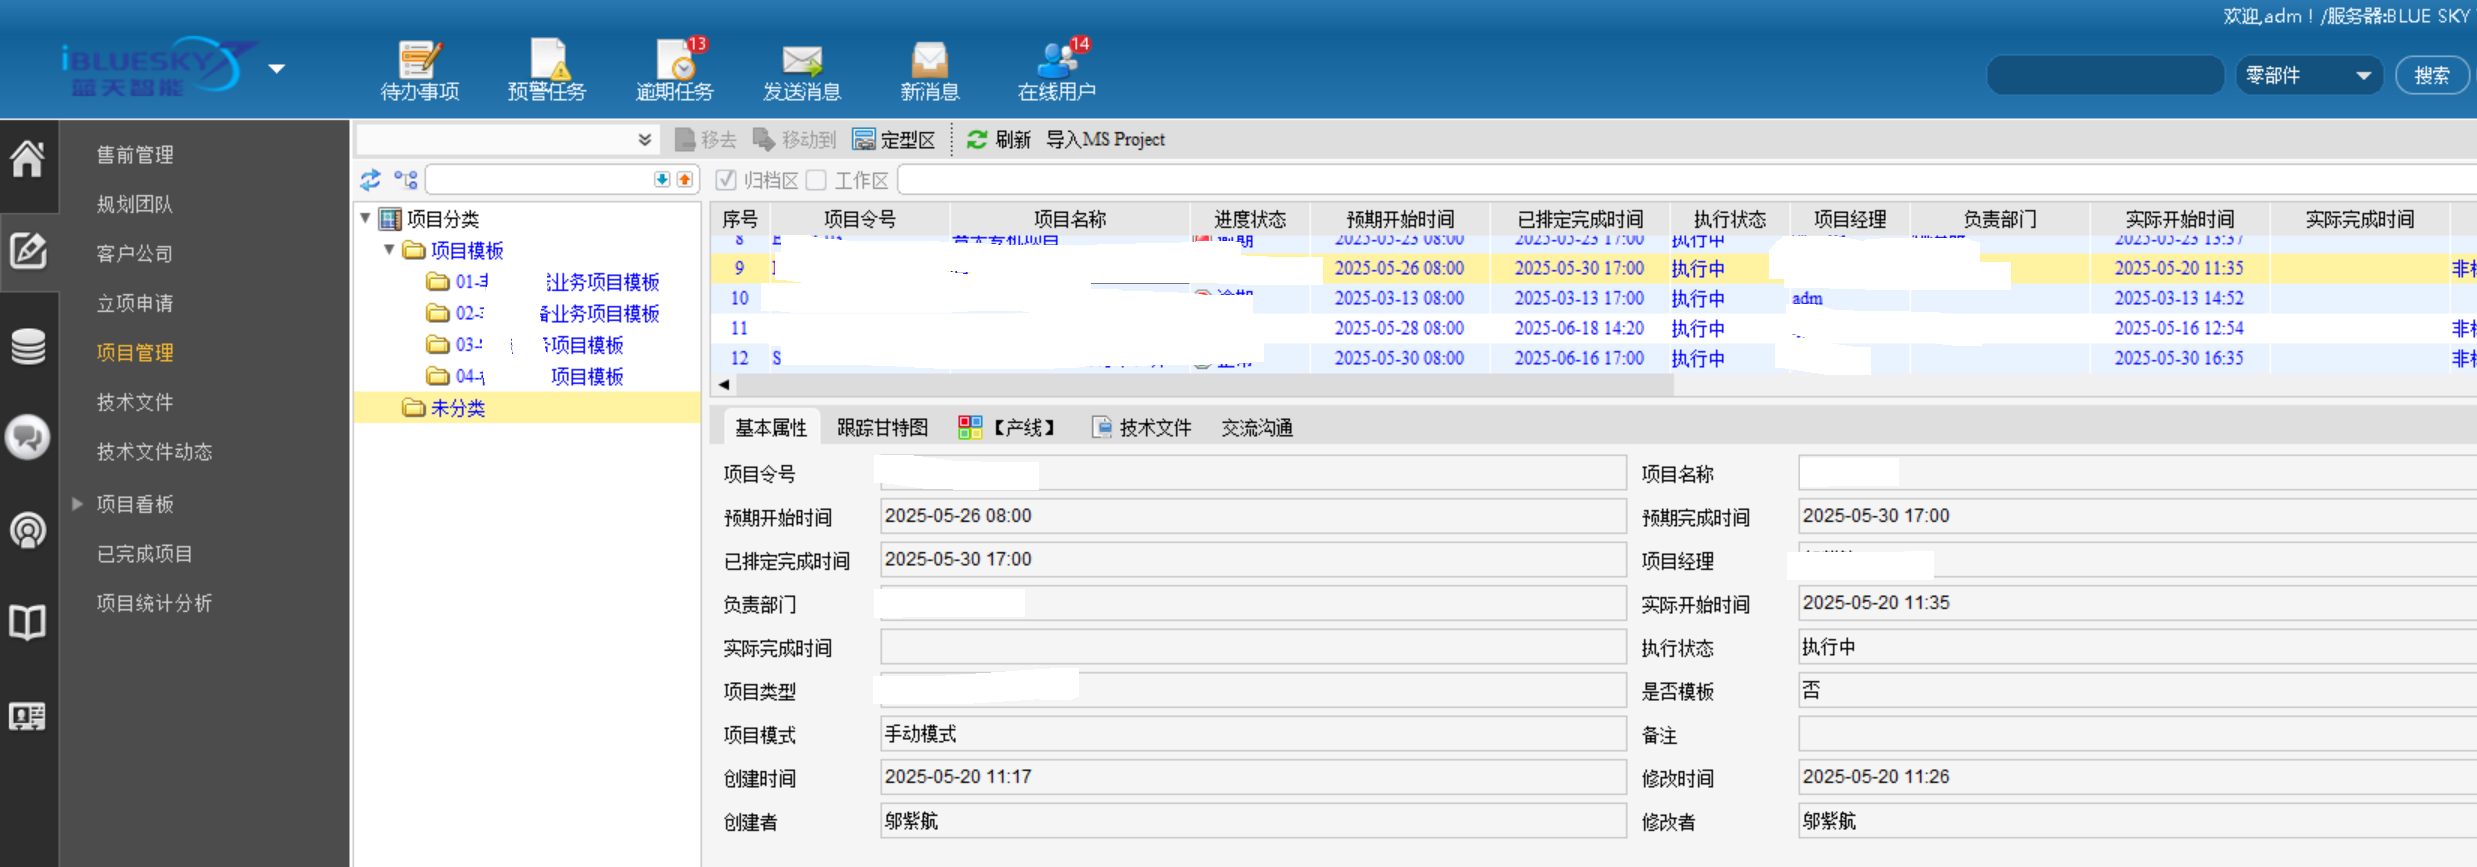Open 项目统计分析 in the sidebar menu
This screenshot has height=867, width=2477.
[154, 603]
